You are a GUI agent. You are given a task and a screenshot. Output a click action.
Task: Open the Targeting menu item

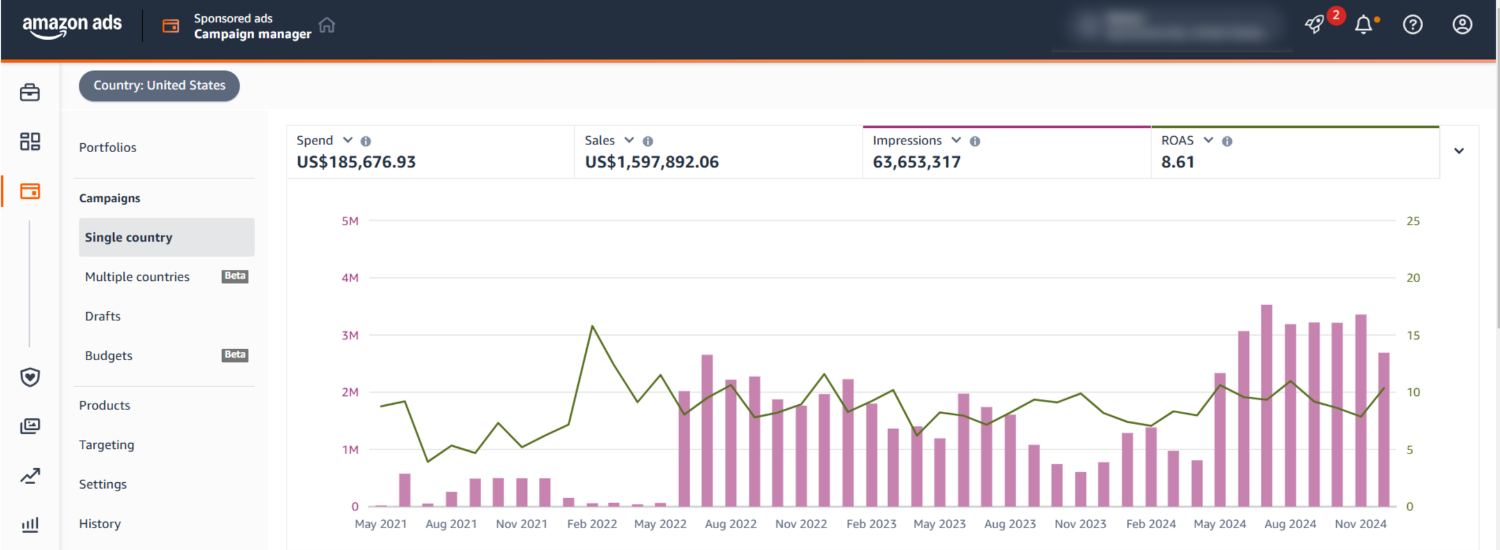click(x=106, y=445)
